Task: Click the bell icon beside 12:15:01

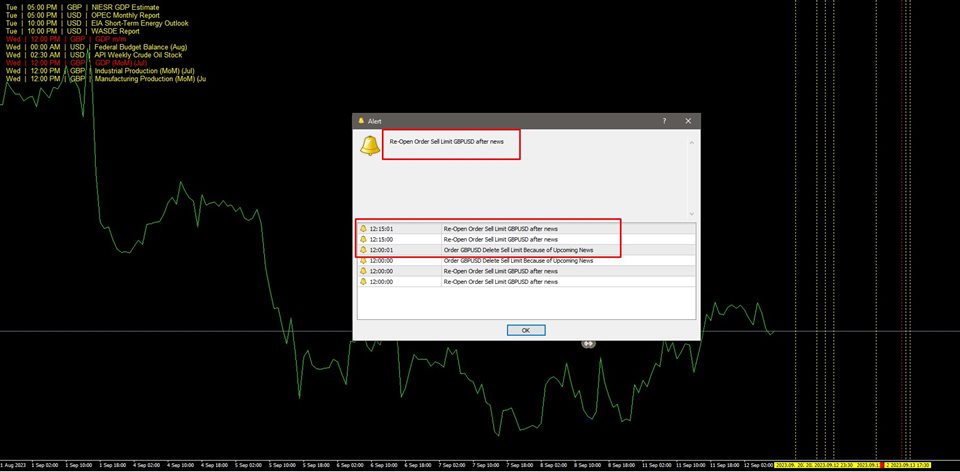Action: tap(364, 229)
